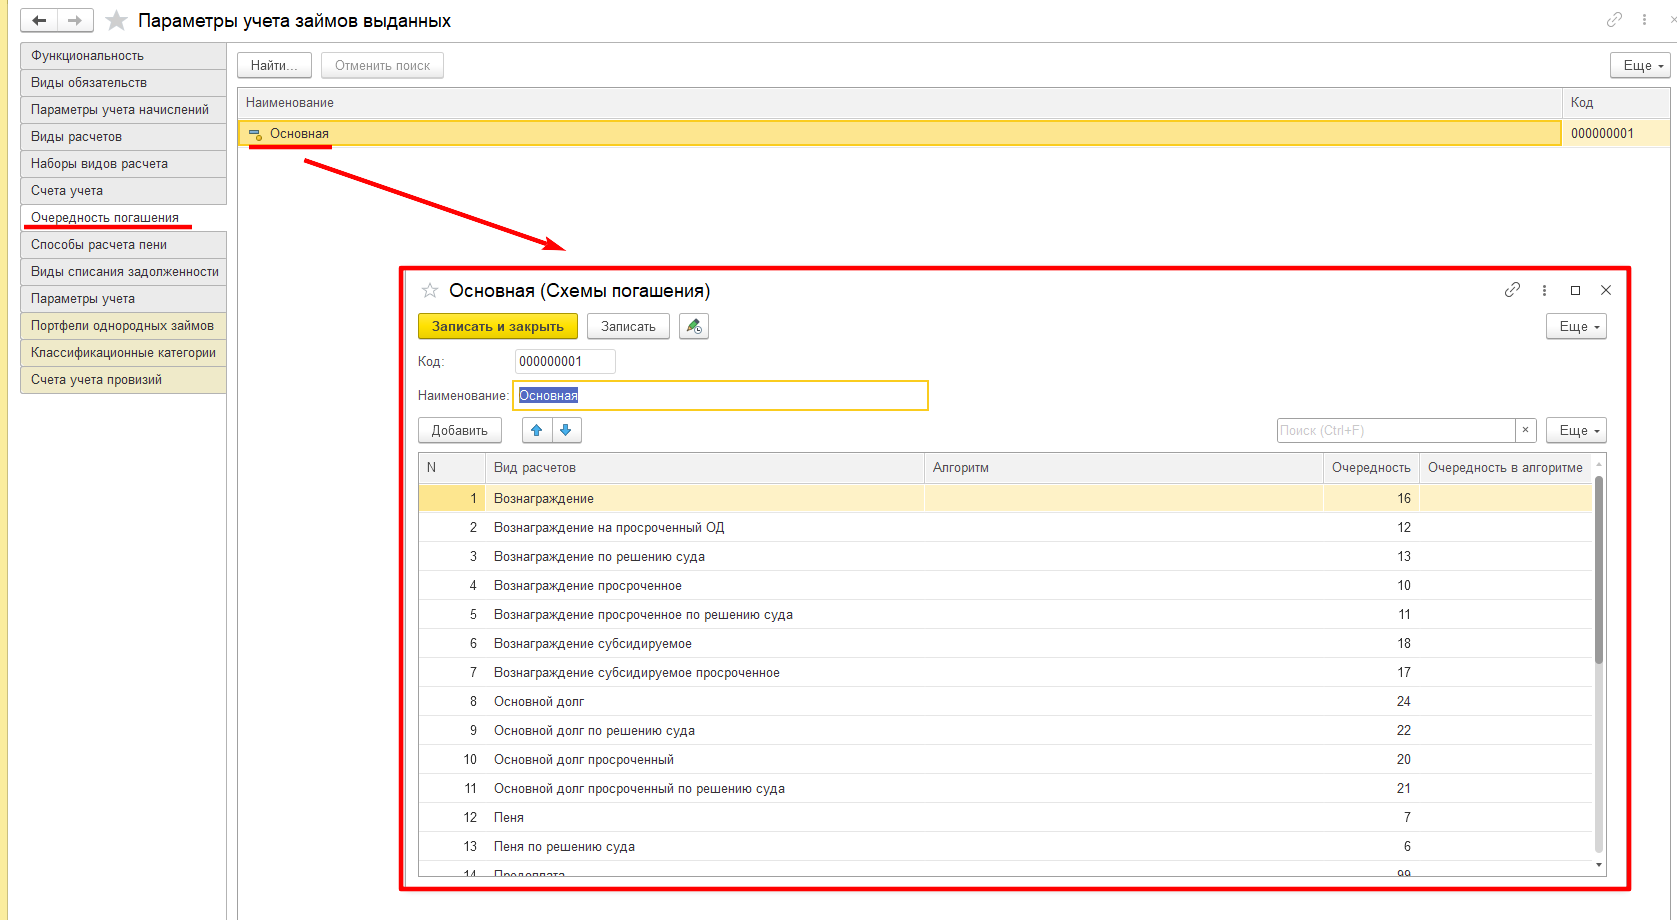This screenshot has width=1677, height=920.
Task: Select Очередность погашения section
Action: coord(123,218)
